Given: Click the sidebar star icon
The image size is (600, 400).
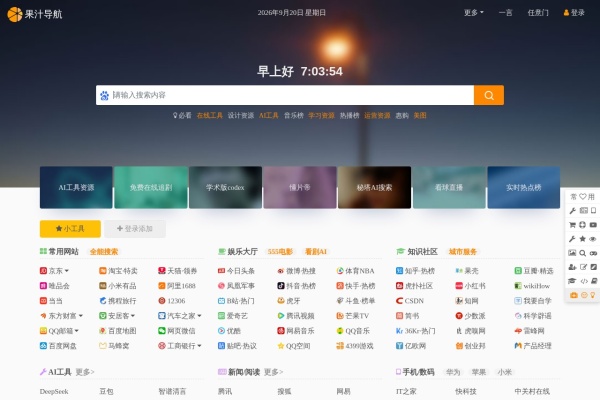Looking at the screenshot, I should pyautogui.click(x=582, y=239).
